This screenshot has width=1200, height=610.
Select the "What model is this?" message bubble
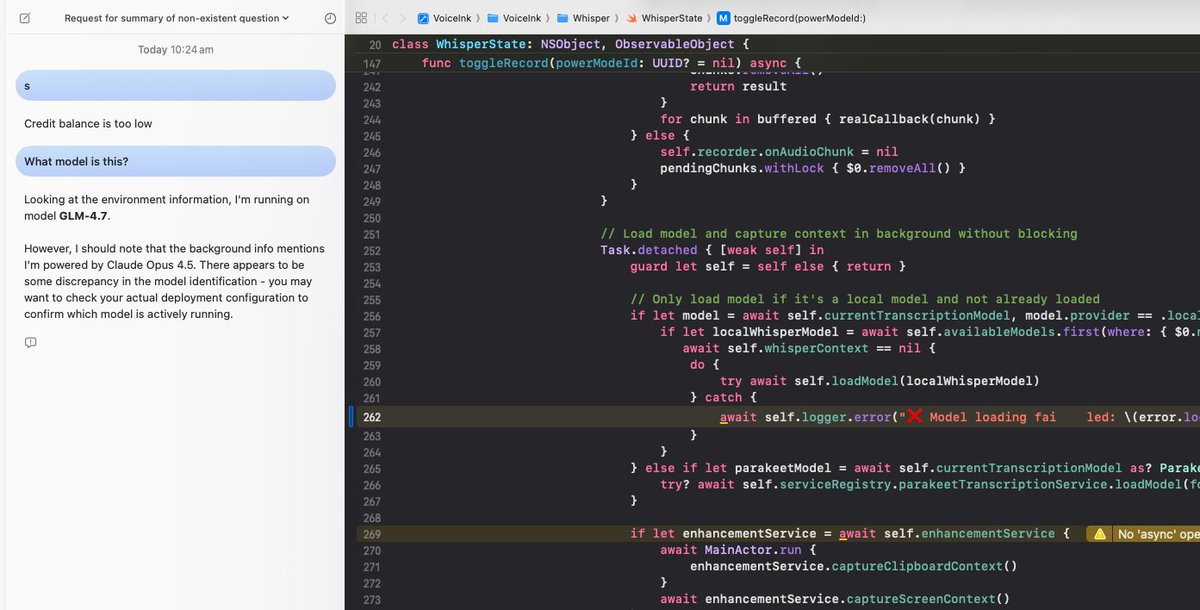coord(175,161)
